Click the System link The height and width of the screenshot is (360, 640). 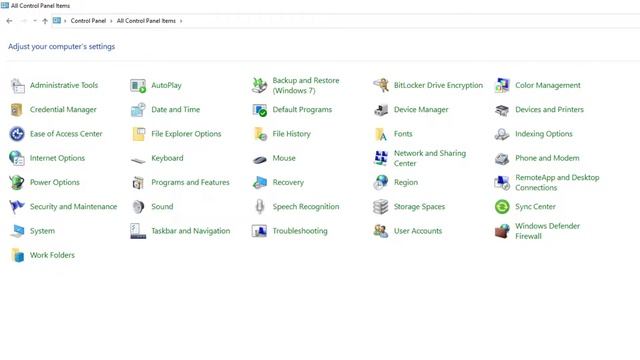click(42, 231)
